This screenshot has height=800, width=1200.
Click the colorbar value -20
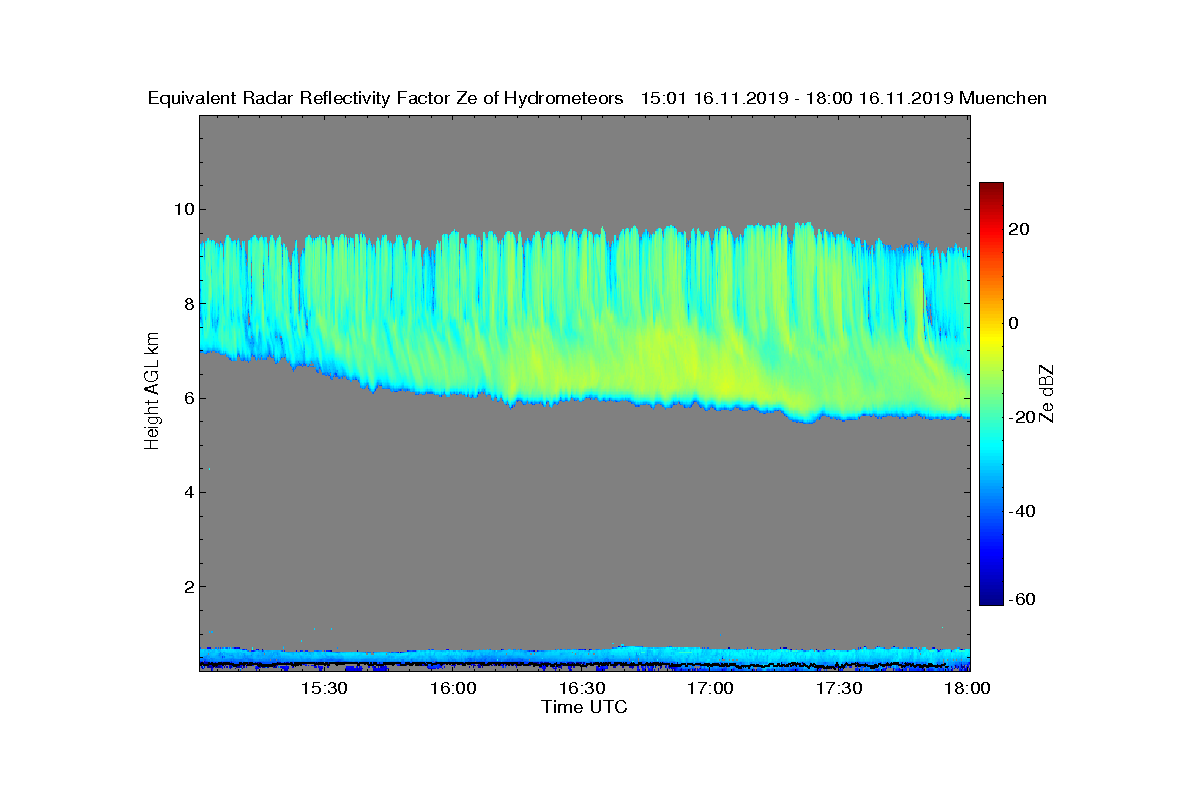point(1022,417)
